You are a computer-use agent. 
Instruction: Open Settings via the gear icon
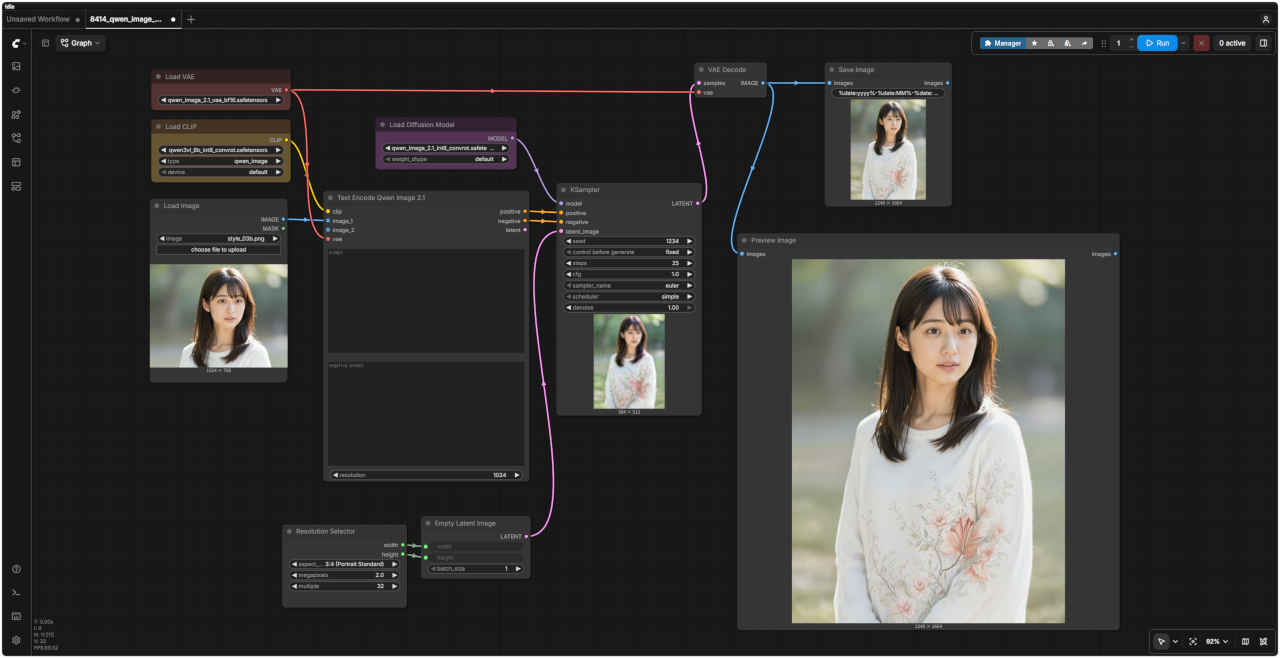point(16,640)
